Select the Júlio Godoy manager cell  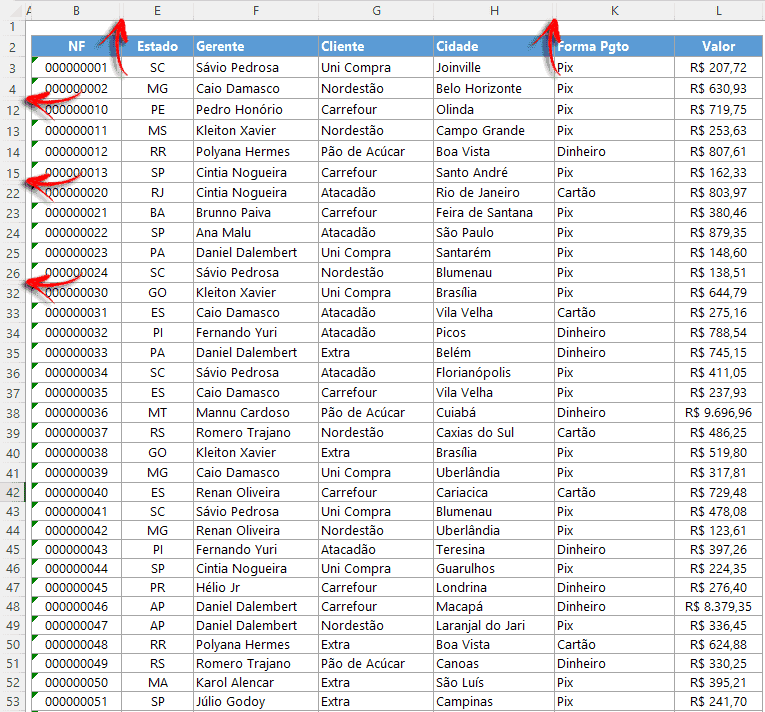click(256, 701)
